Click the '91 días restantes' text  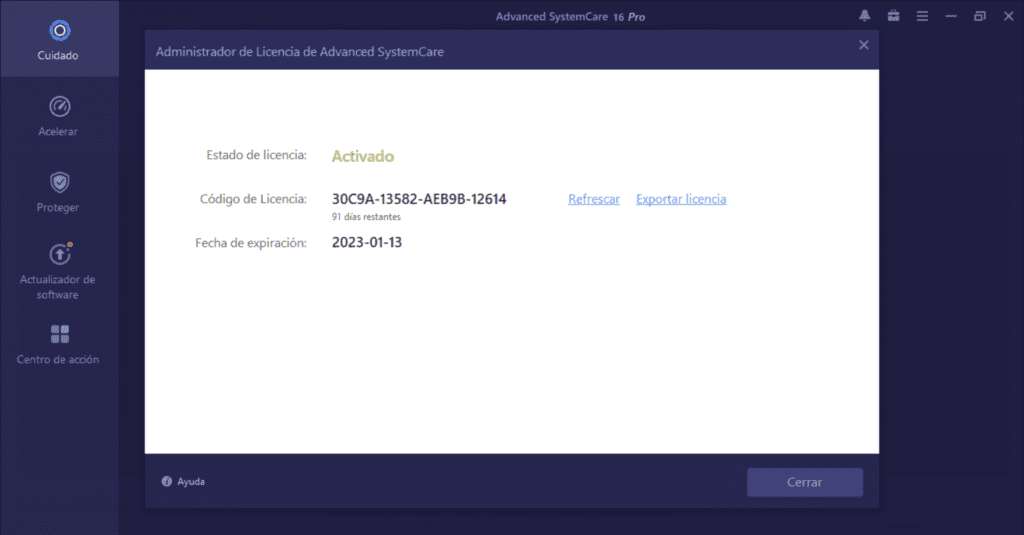point(366,217)
